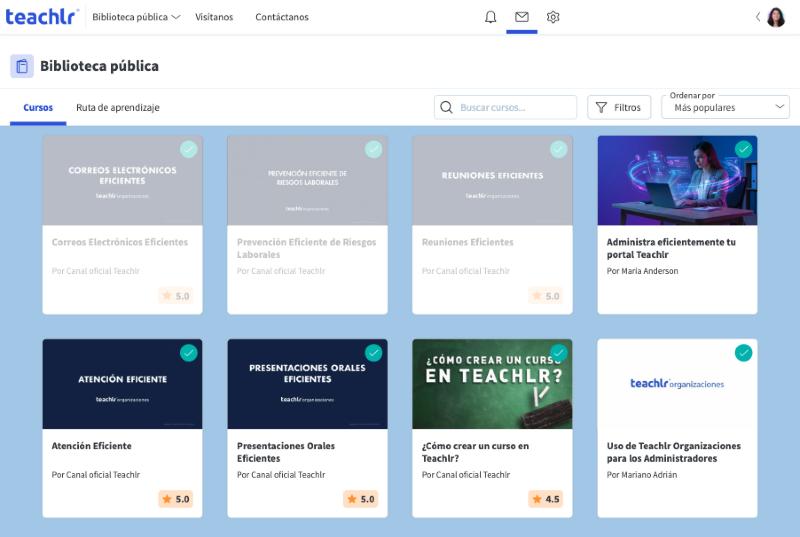Click 5.0 star rating on Correos Electrónicos Eficientes
The height and width of the screenshot is (537, 800).
pos(176,296)
